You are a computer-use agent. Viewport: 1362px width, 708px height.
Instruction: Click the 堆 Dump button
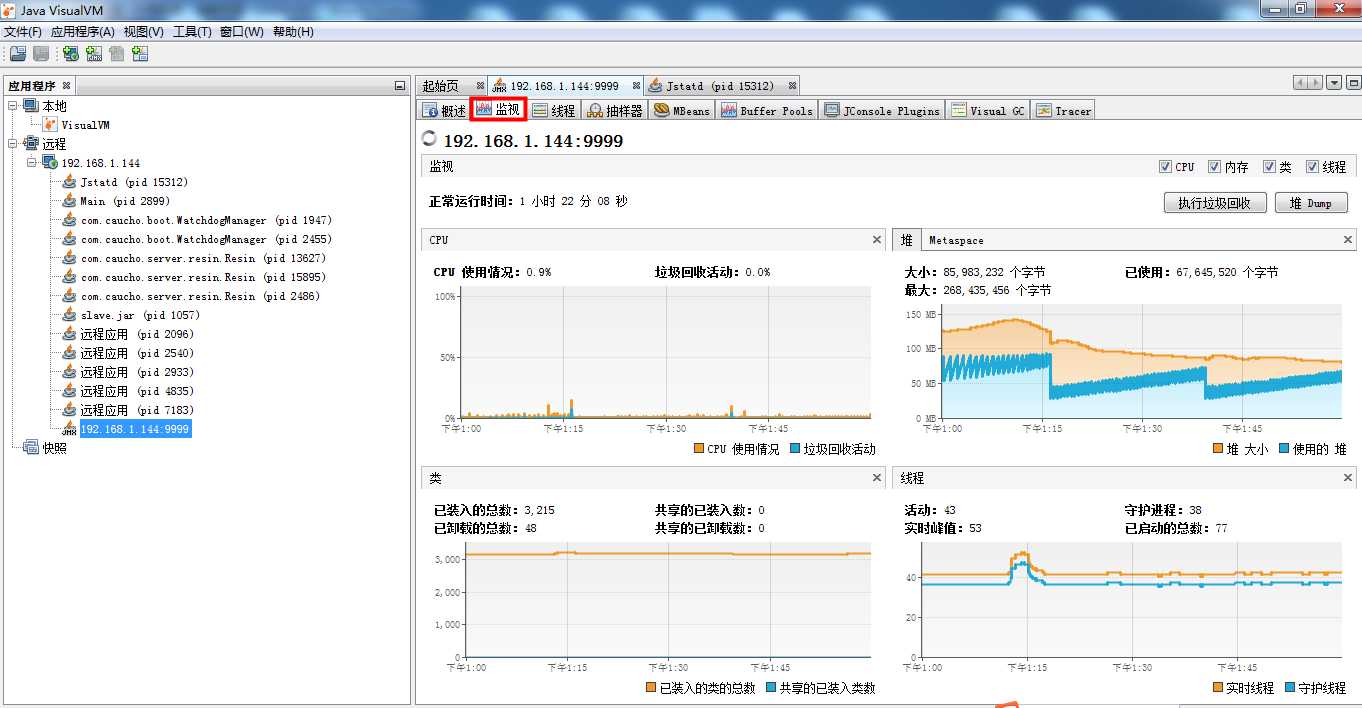coord(1312,203)
